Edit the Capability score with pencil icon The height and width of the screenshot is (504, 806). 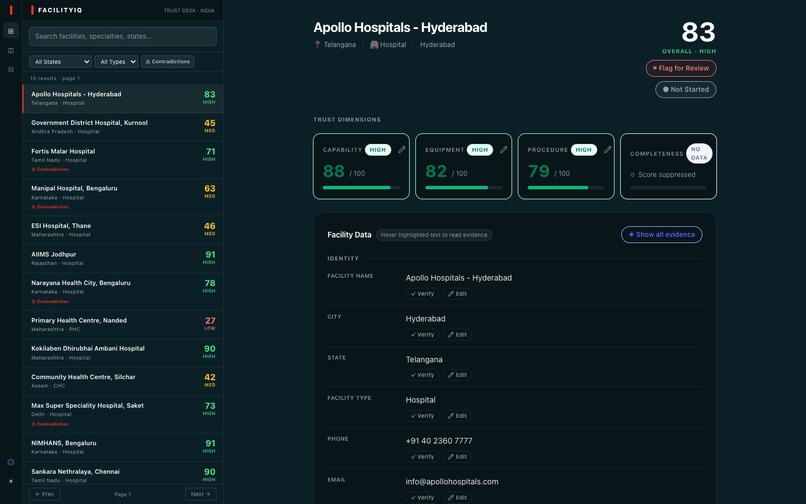tap(401, 150)
